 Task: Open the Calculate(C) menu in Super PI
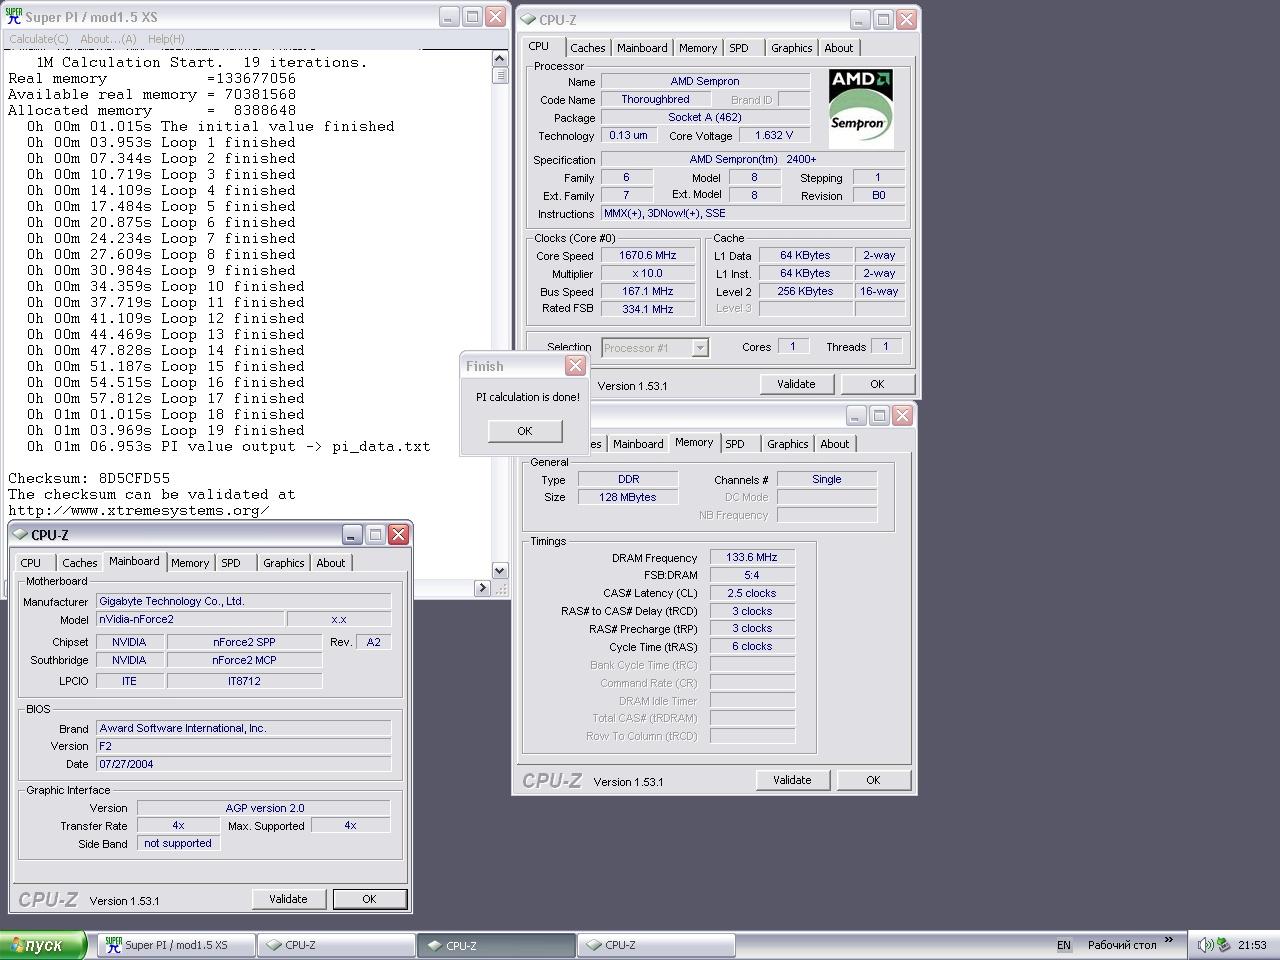[x=39, y=39]
